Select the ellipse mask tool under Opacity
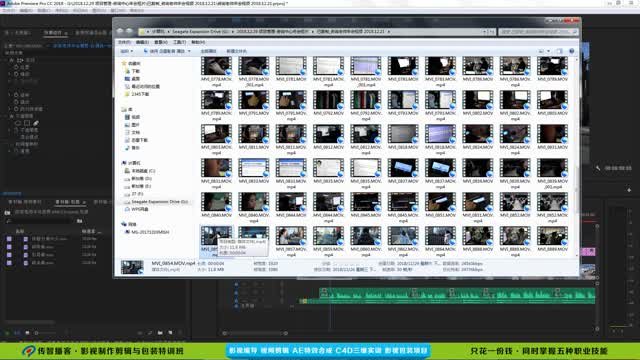The height and width of the screenshot is (360, 640). click(18, 123)
